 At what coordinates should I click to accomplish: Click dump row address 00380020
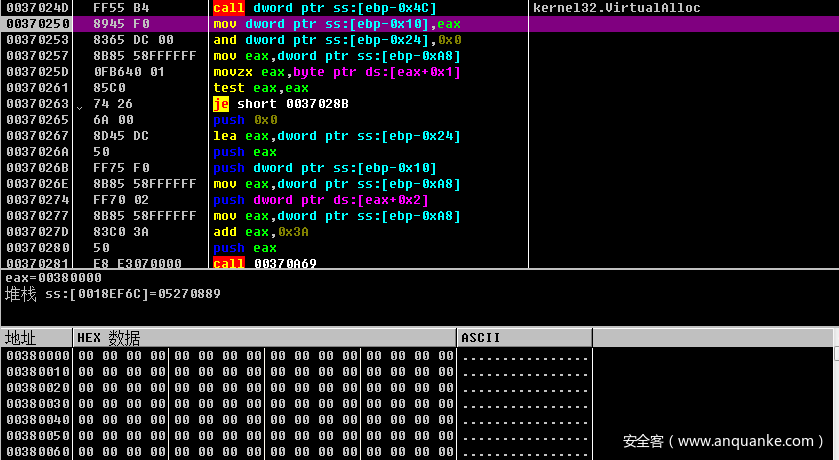coord(38,388)
